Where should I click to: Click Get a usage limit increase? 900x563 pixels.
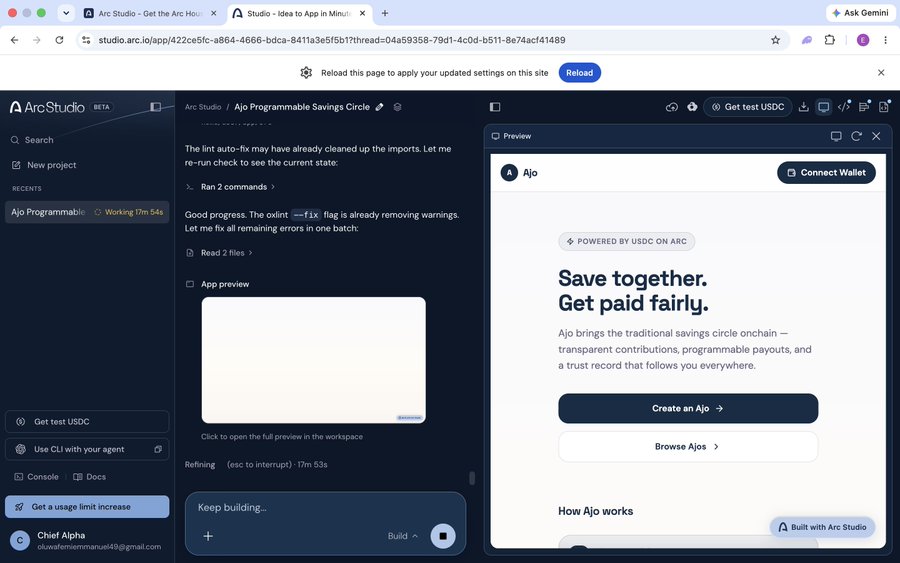[x=87, y=507]
